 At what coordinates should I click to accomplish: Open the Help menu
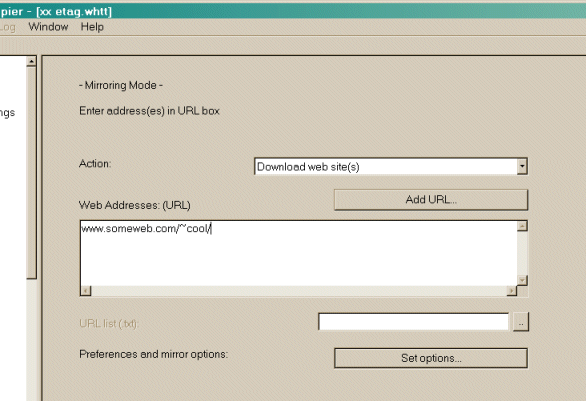[x=92, y=27]
